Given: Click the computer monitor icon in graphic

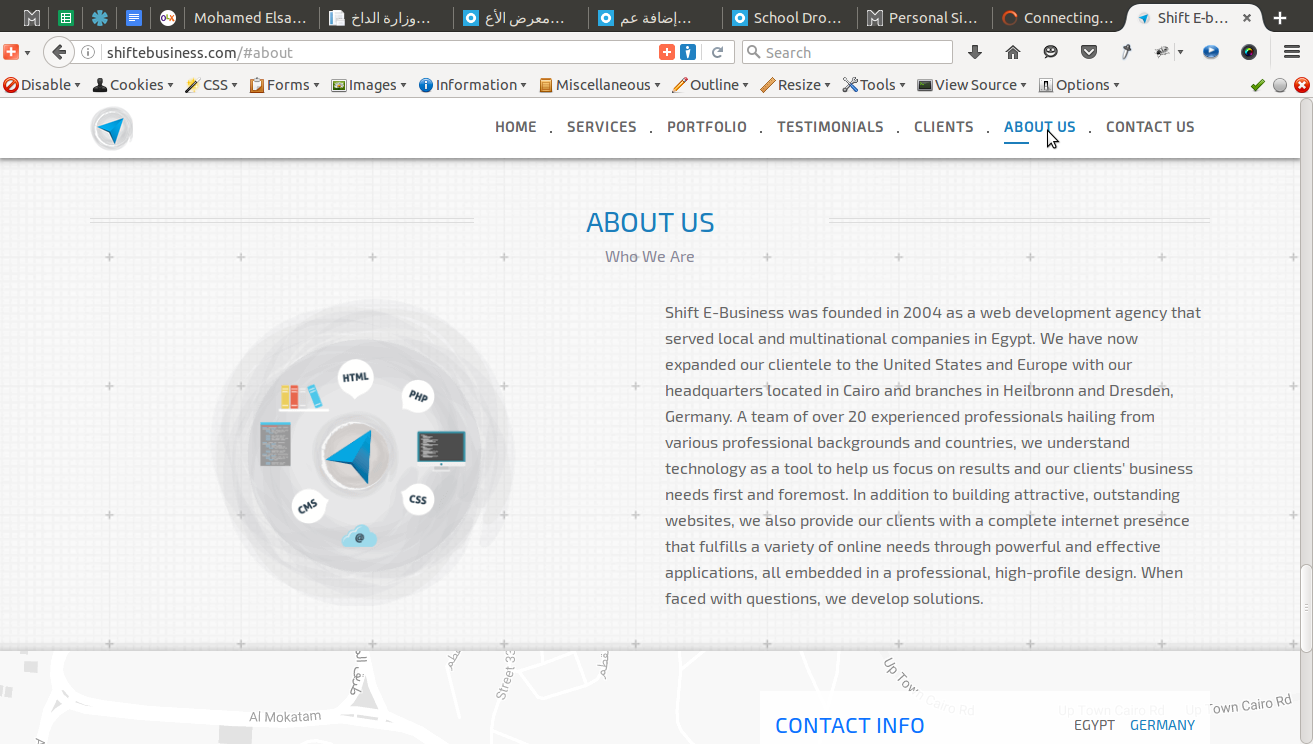Looking at the screenshot, I should pos(441,450).
